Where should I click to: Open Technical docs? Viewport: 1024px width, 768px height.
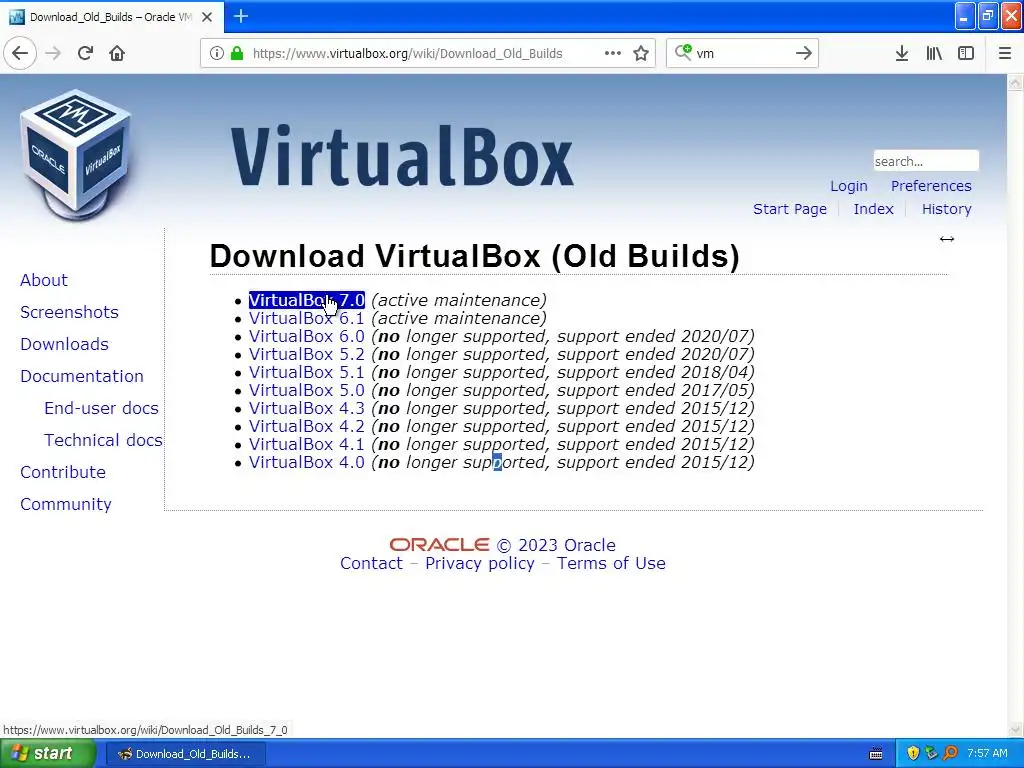click(103, 440)
